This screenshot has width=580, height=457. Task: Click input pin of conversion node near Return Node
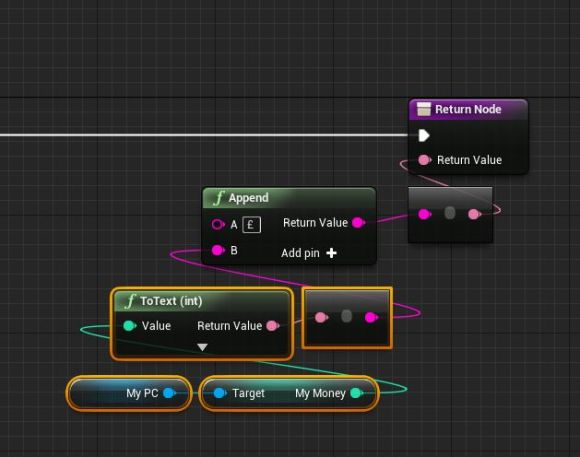(424, 214)
